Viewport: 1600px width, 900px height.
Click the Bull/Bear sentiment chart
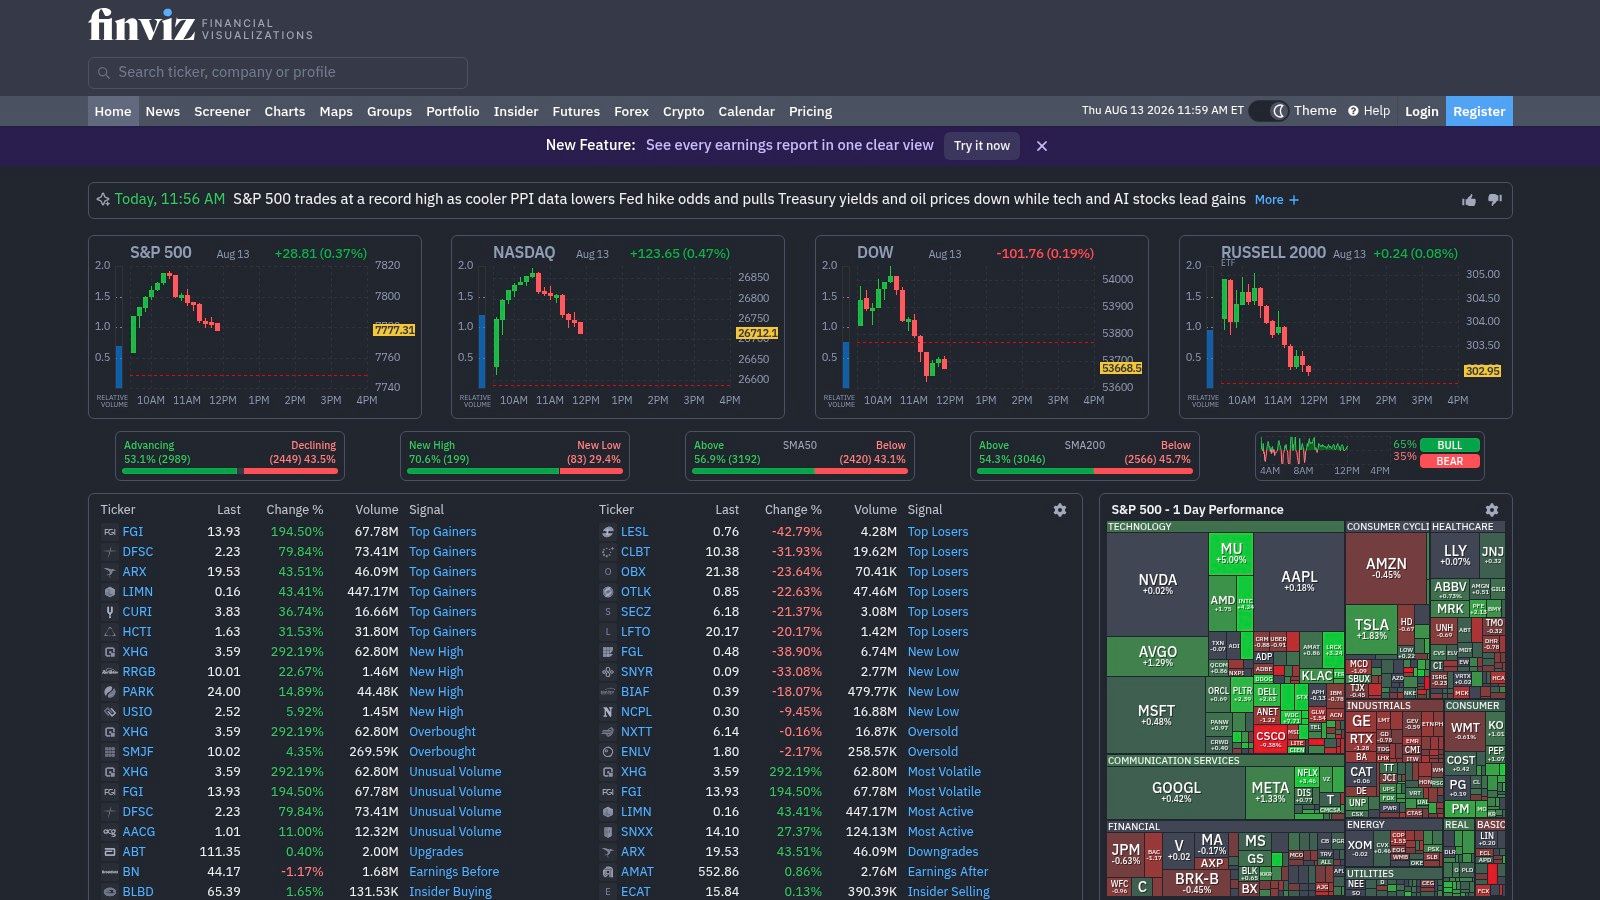point(1370,456)
